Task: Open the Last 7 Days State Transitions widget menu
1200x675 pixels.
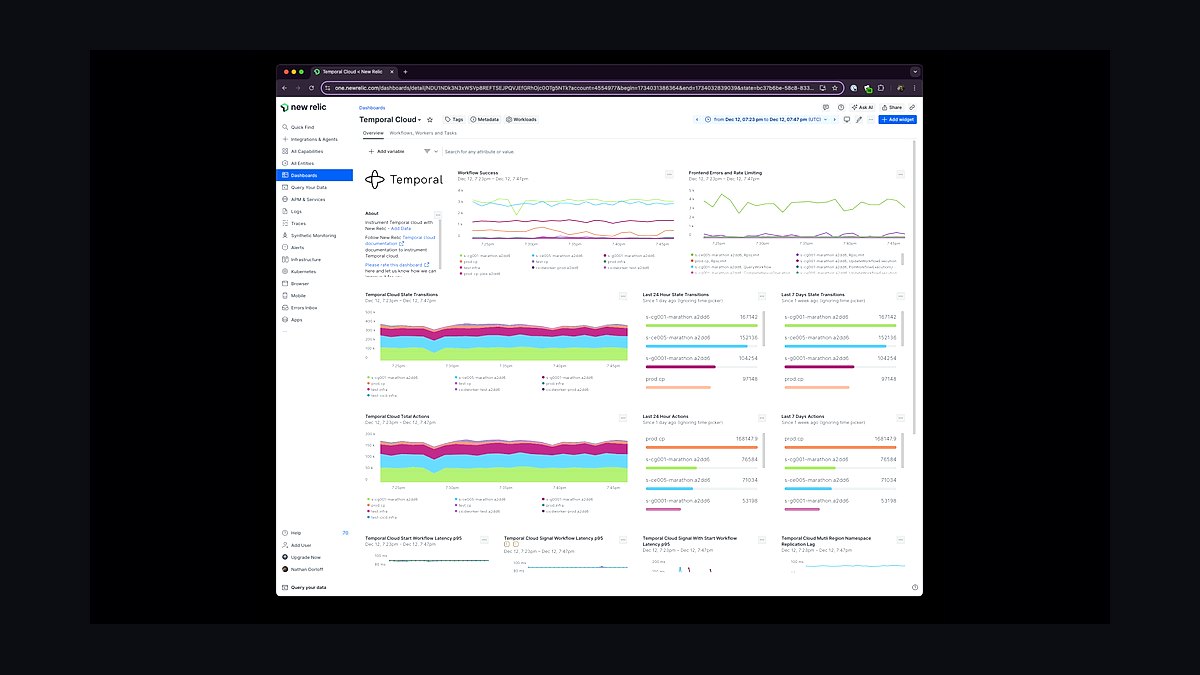Action: click(900, 296)
